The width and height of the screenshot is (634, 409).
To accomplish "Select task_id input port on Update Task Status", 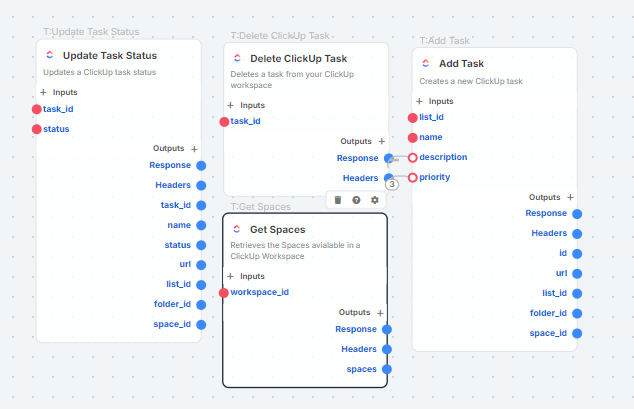I will tap(37, 109).
